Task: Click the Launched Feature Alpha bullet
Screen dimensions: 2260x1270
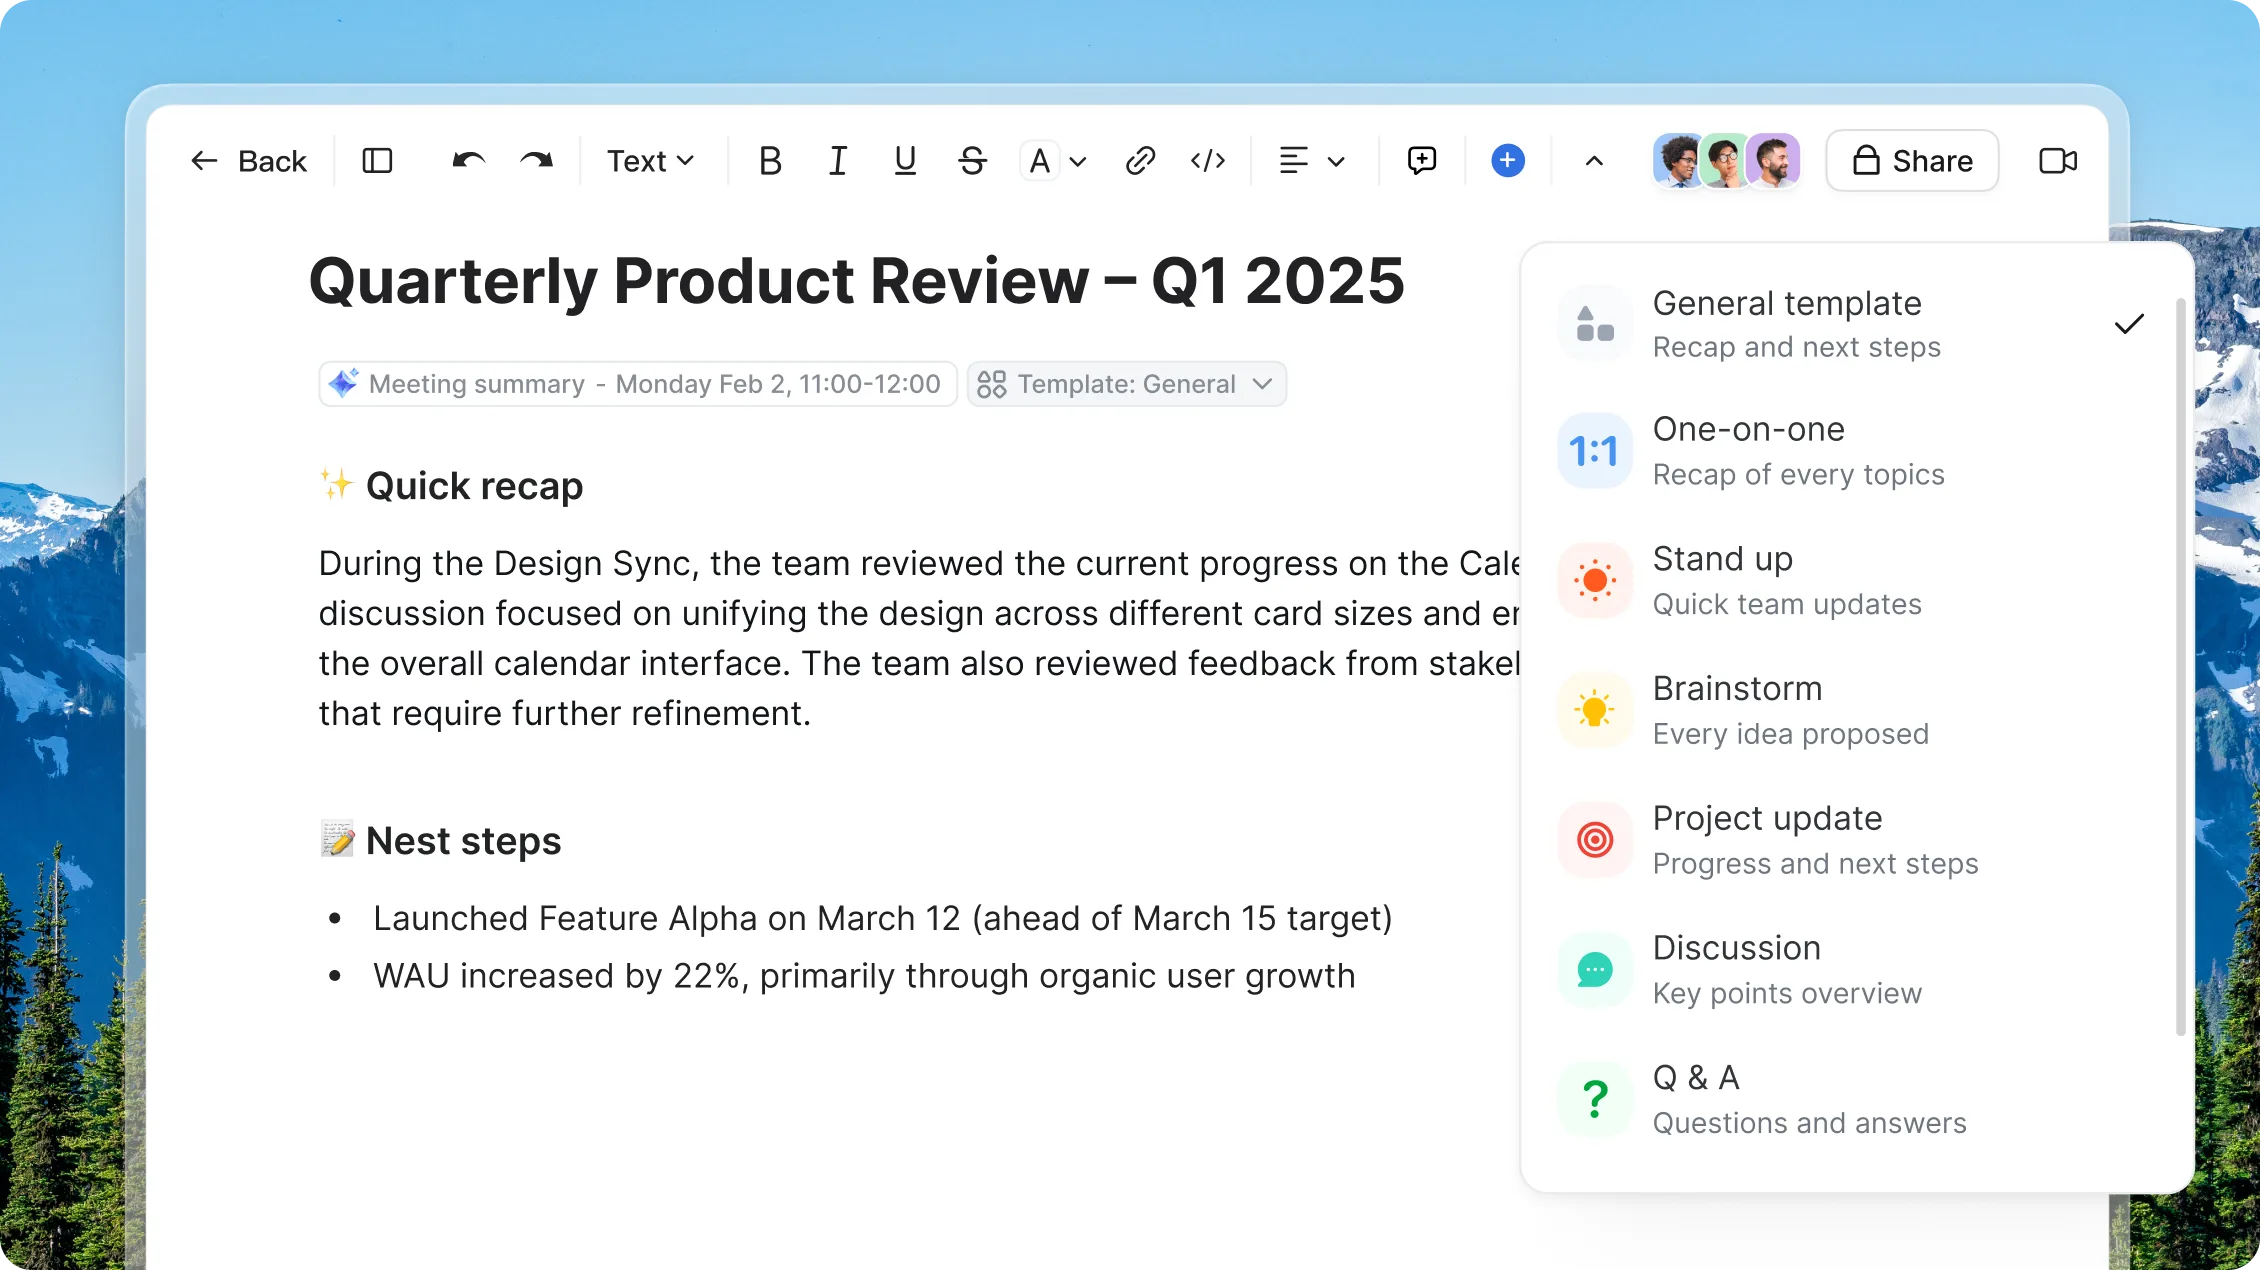Action: (883, 918)
